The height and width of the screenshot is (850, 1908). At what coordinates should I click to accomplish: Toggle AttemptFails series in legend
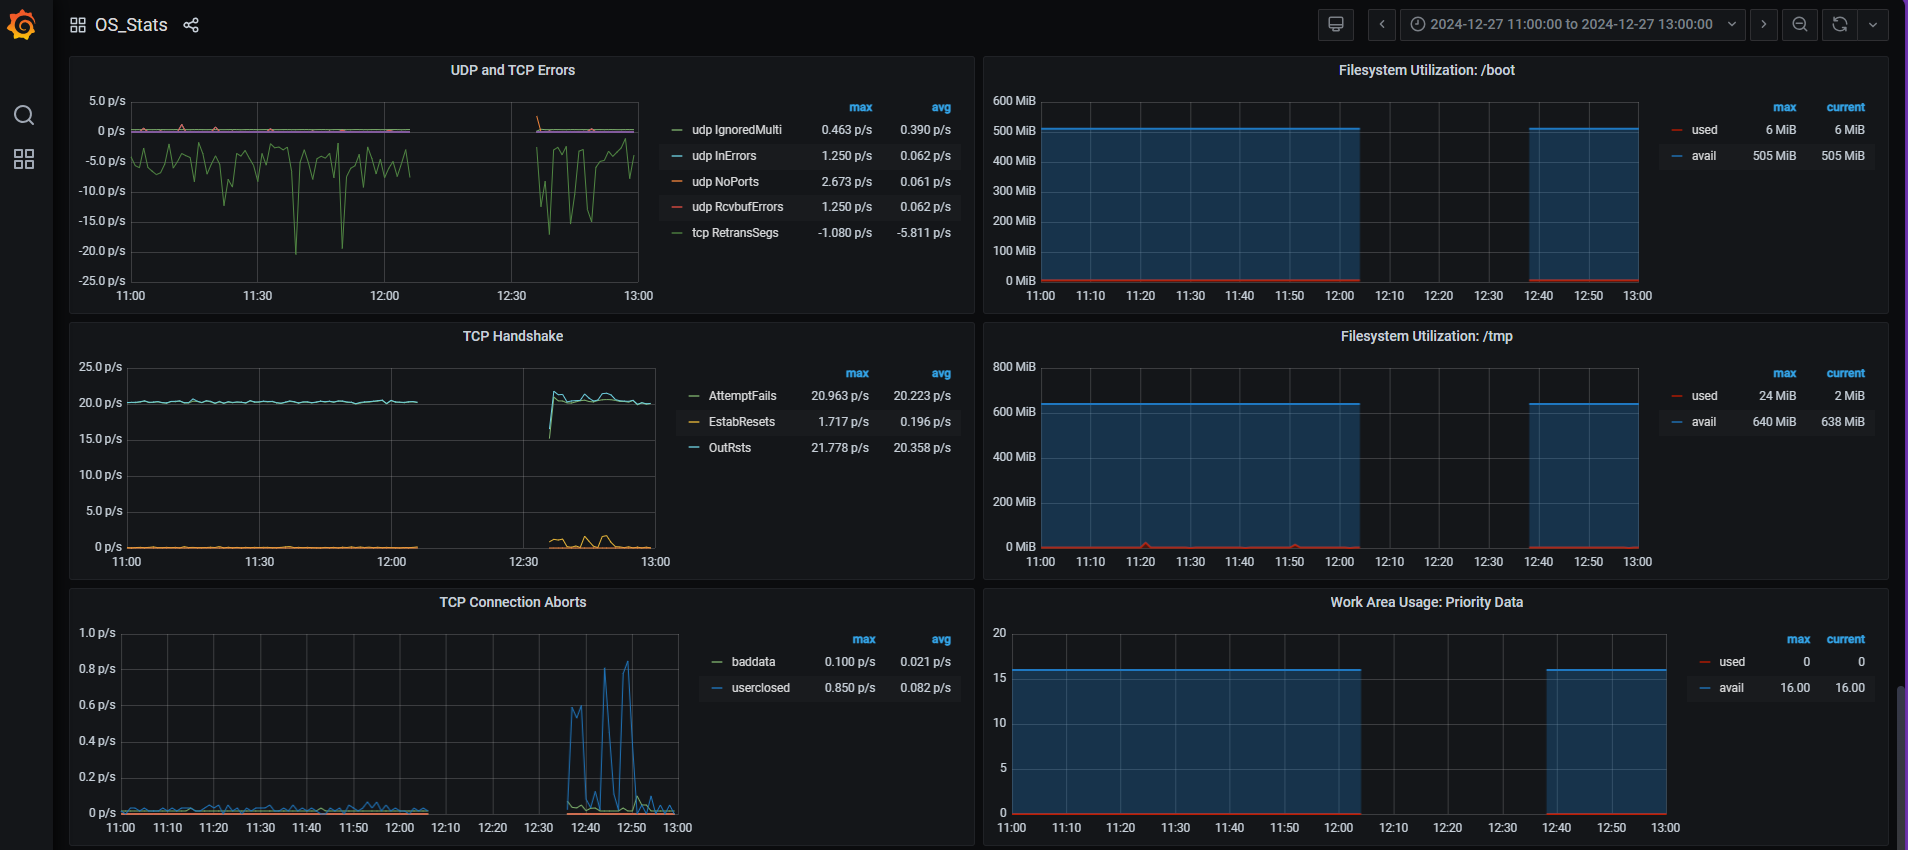tap(743, 396)
